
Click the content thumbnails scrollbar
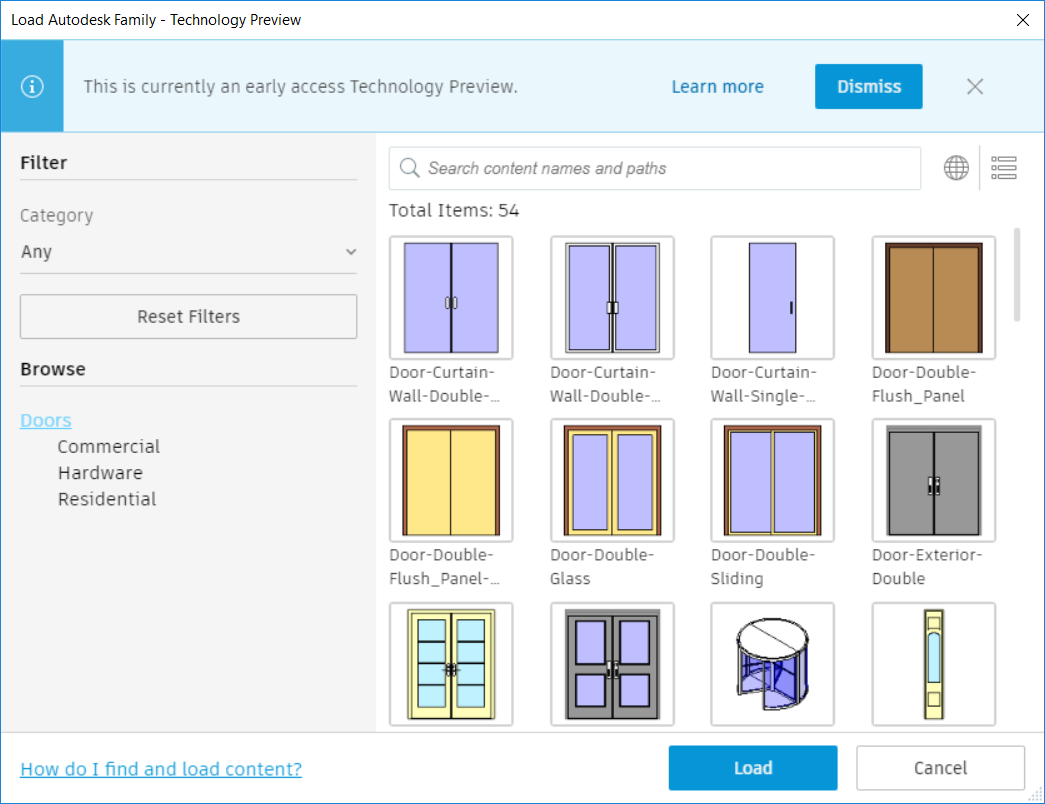tap(1017, 275)
